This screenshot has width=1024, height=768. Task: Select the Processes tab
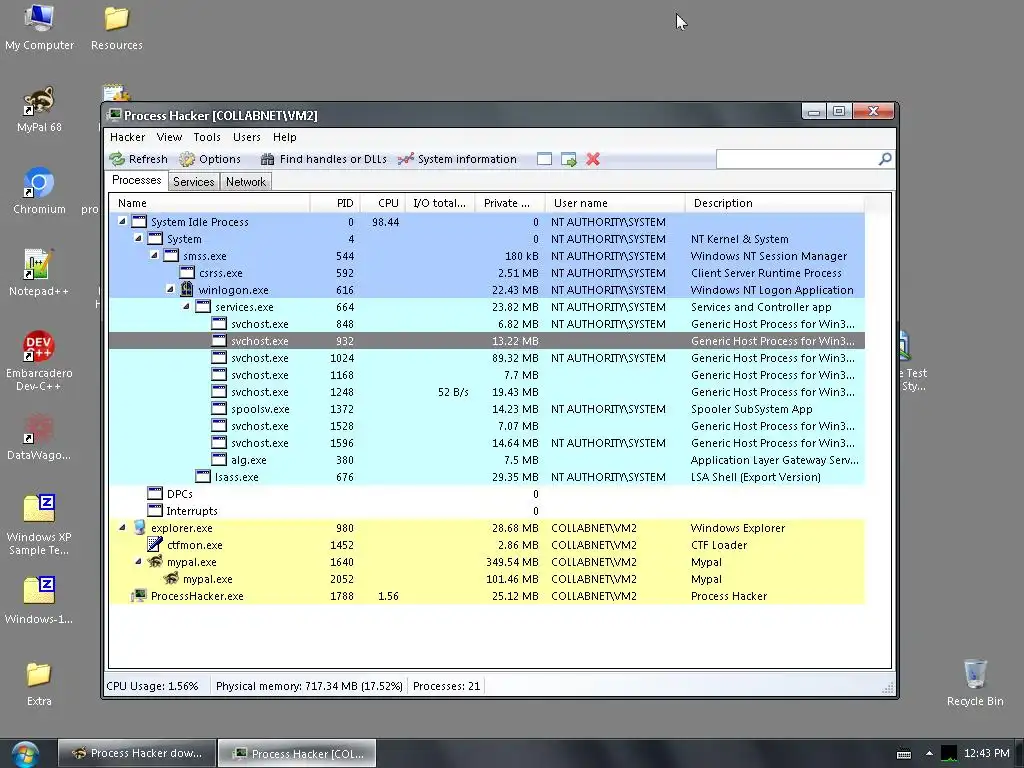coord(136,180)
